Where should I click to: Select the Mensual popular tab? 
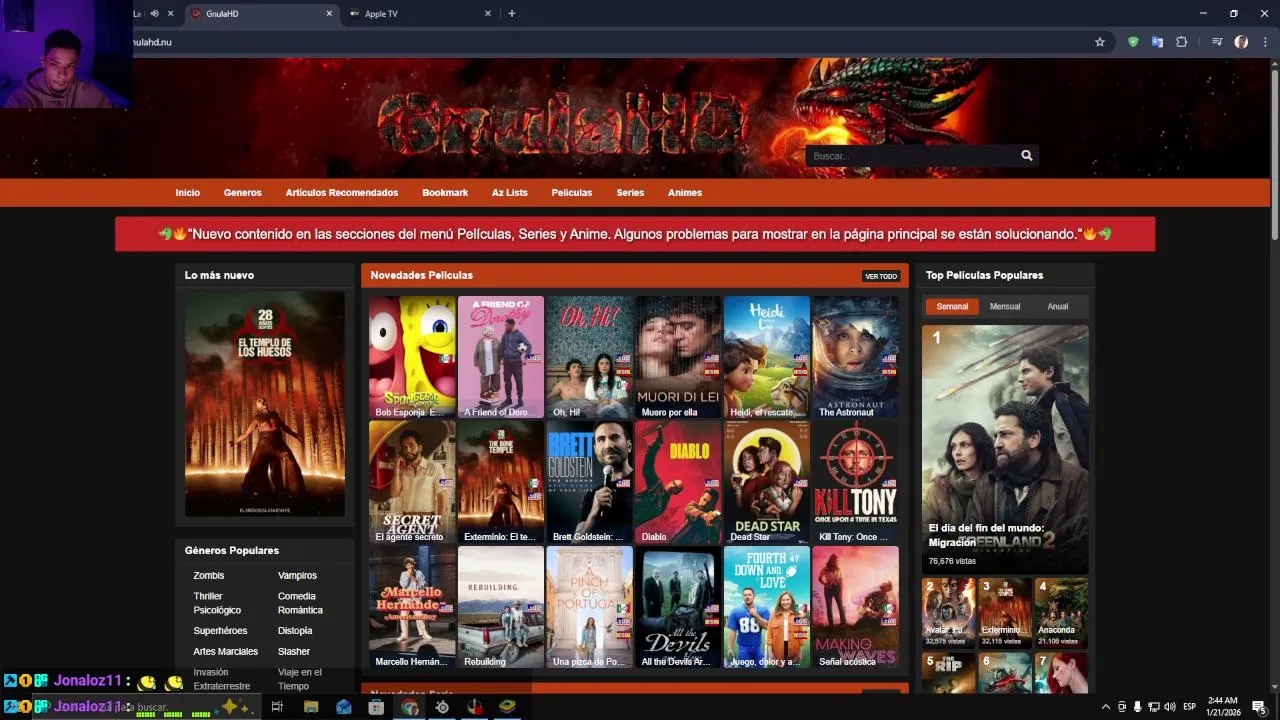[1005, 307]
